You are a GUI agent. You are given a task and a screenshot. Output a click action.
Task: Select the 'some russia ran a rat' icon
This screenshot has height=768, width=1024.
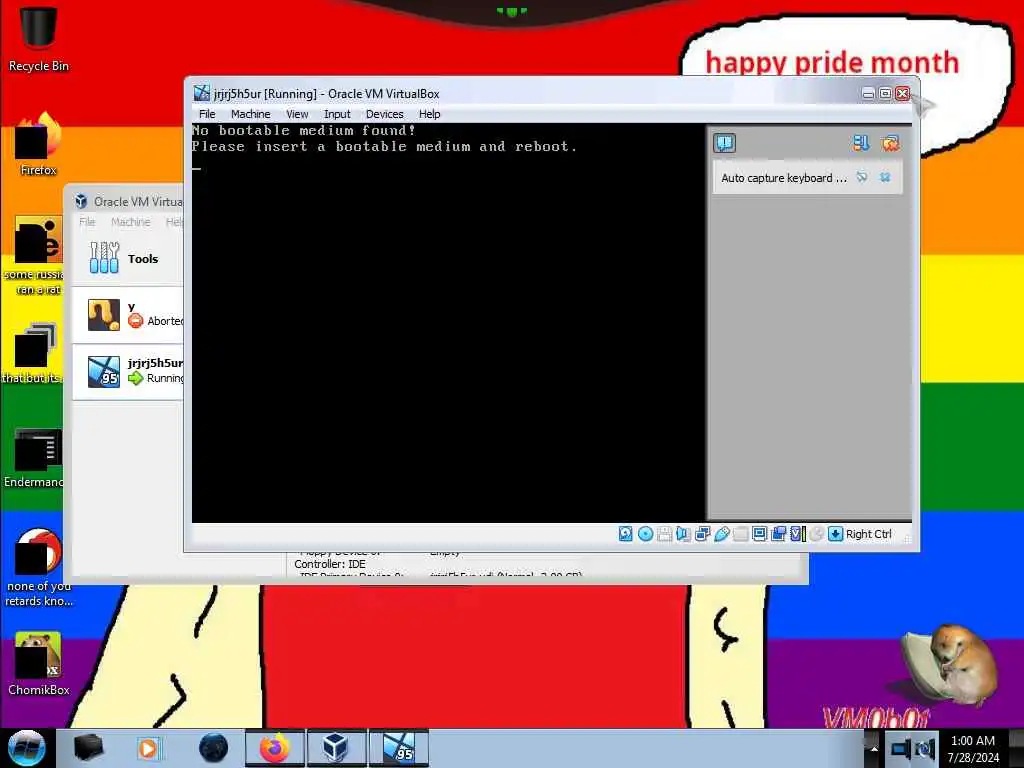tap(34, 255)
